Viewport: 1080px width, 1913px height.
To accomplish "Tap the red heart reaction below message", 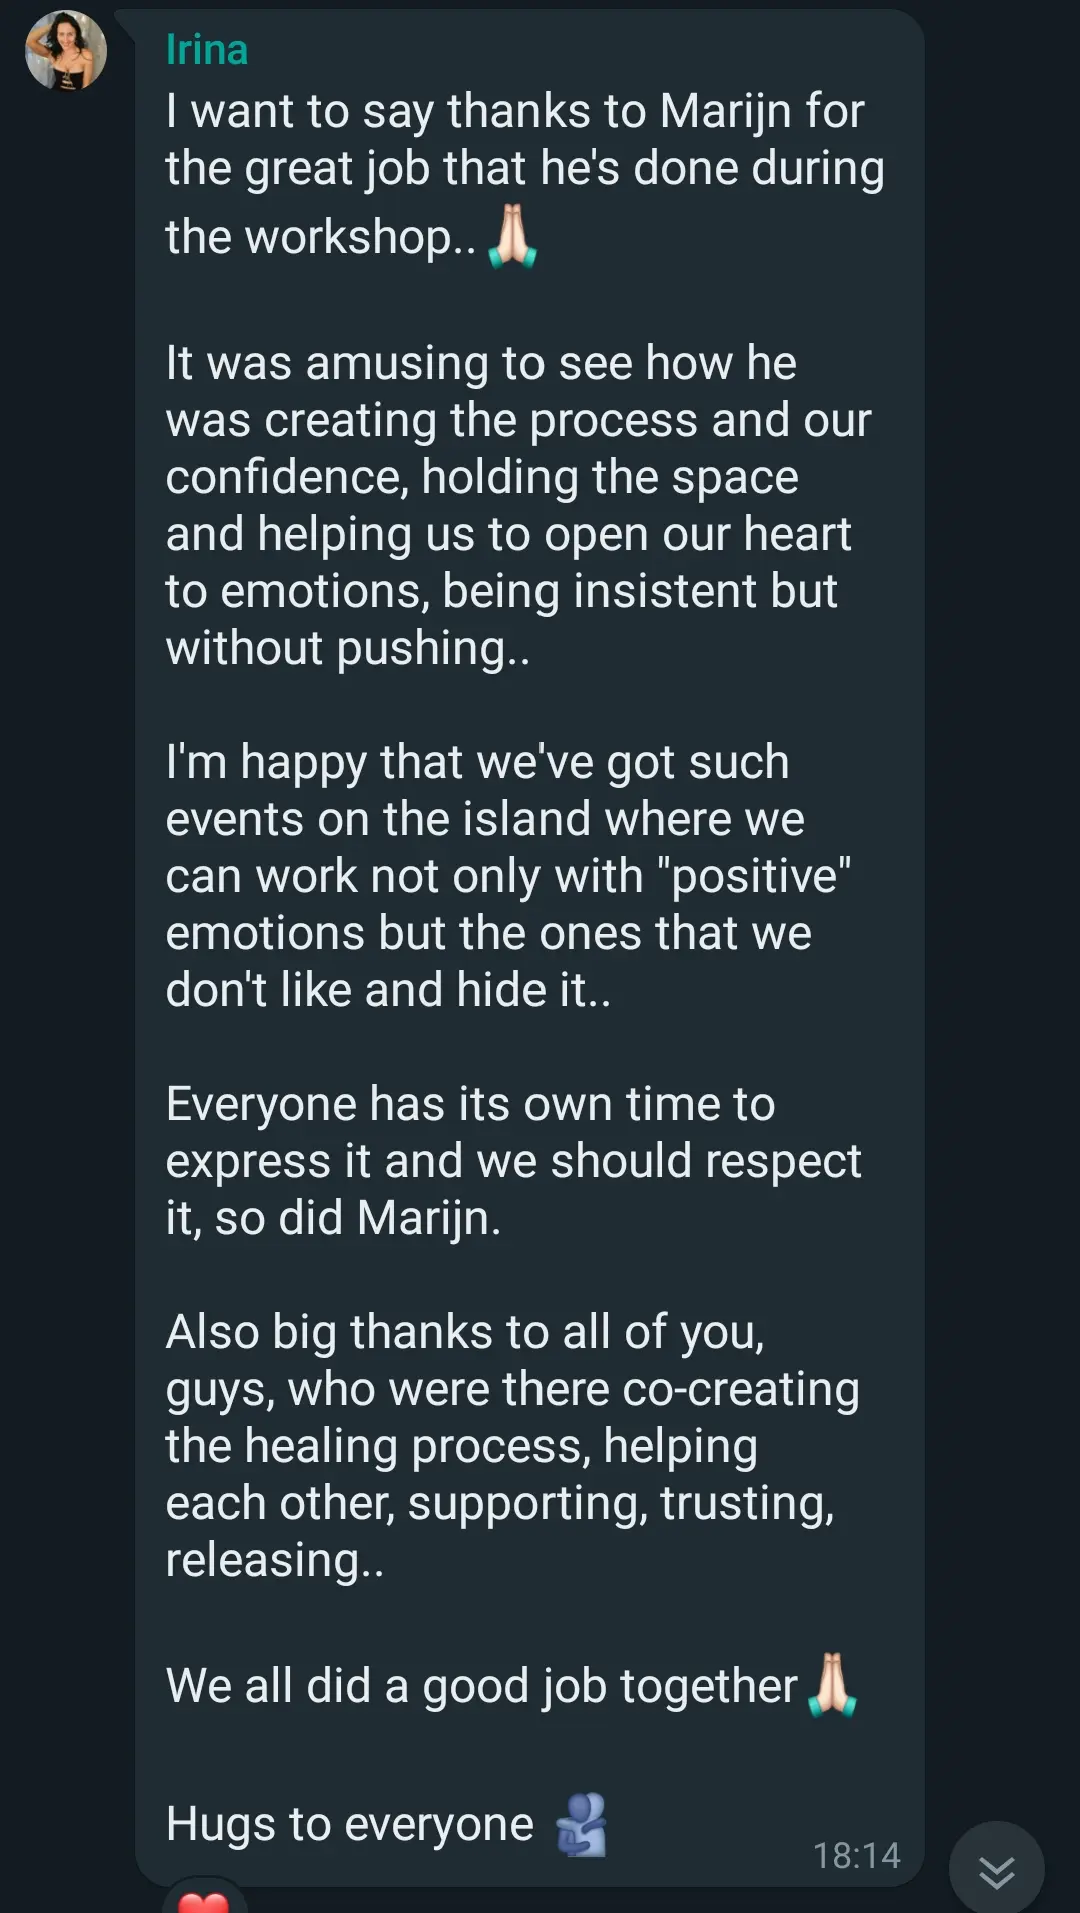I will 203,1900.
